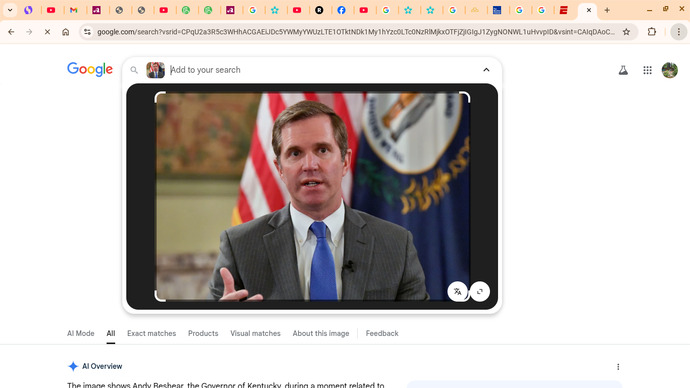Open the Extensions puzzle menu
The height and width of the screenshot is (388, 690).
[x=652, y=32]
